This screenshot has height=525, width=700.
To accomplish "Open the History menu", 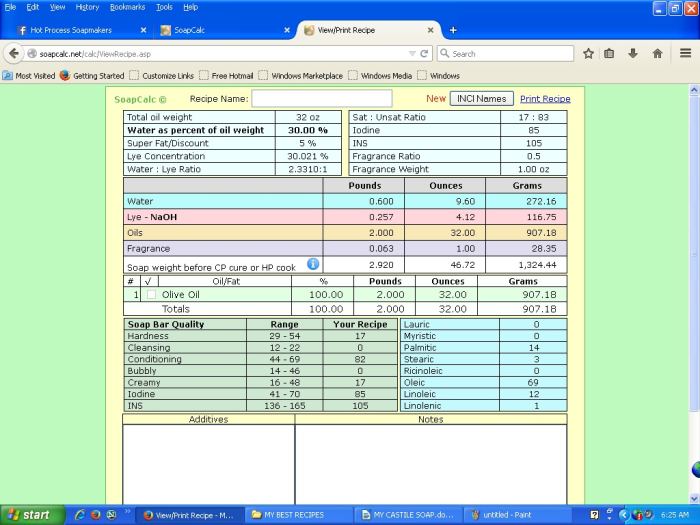I will 87,7.
